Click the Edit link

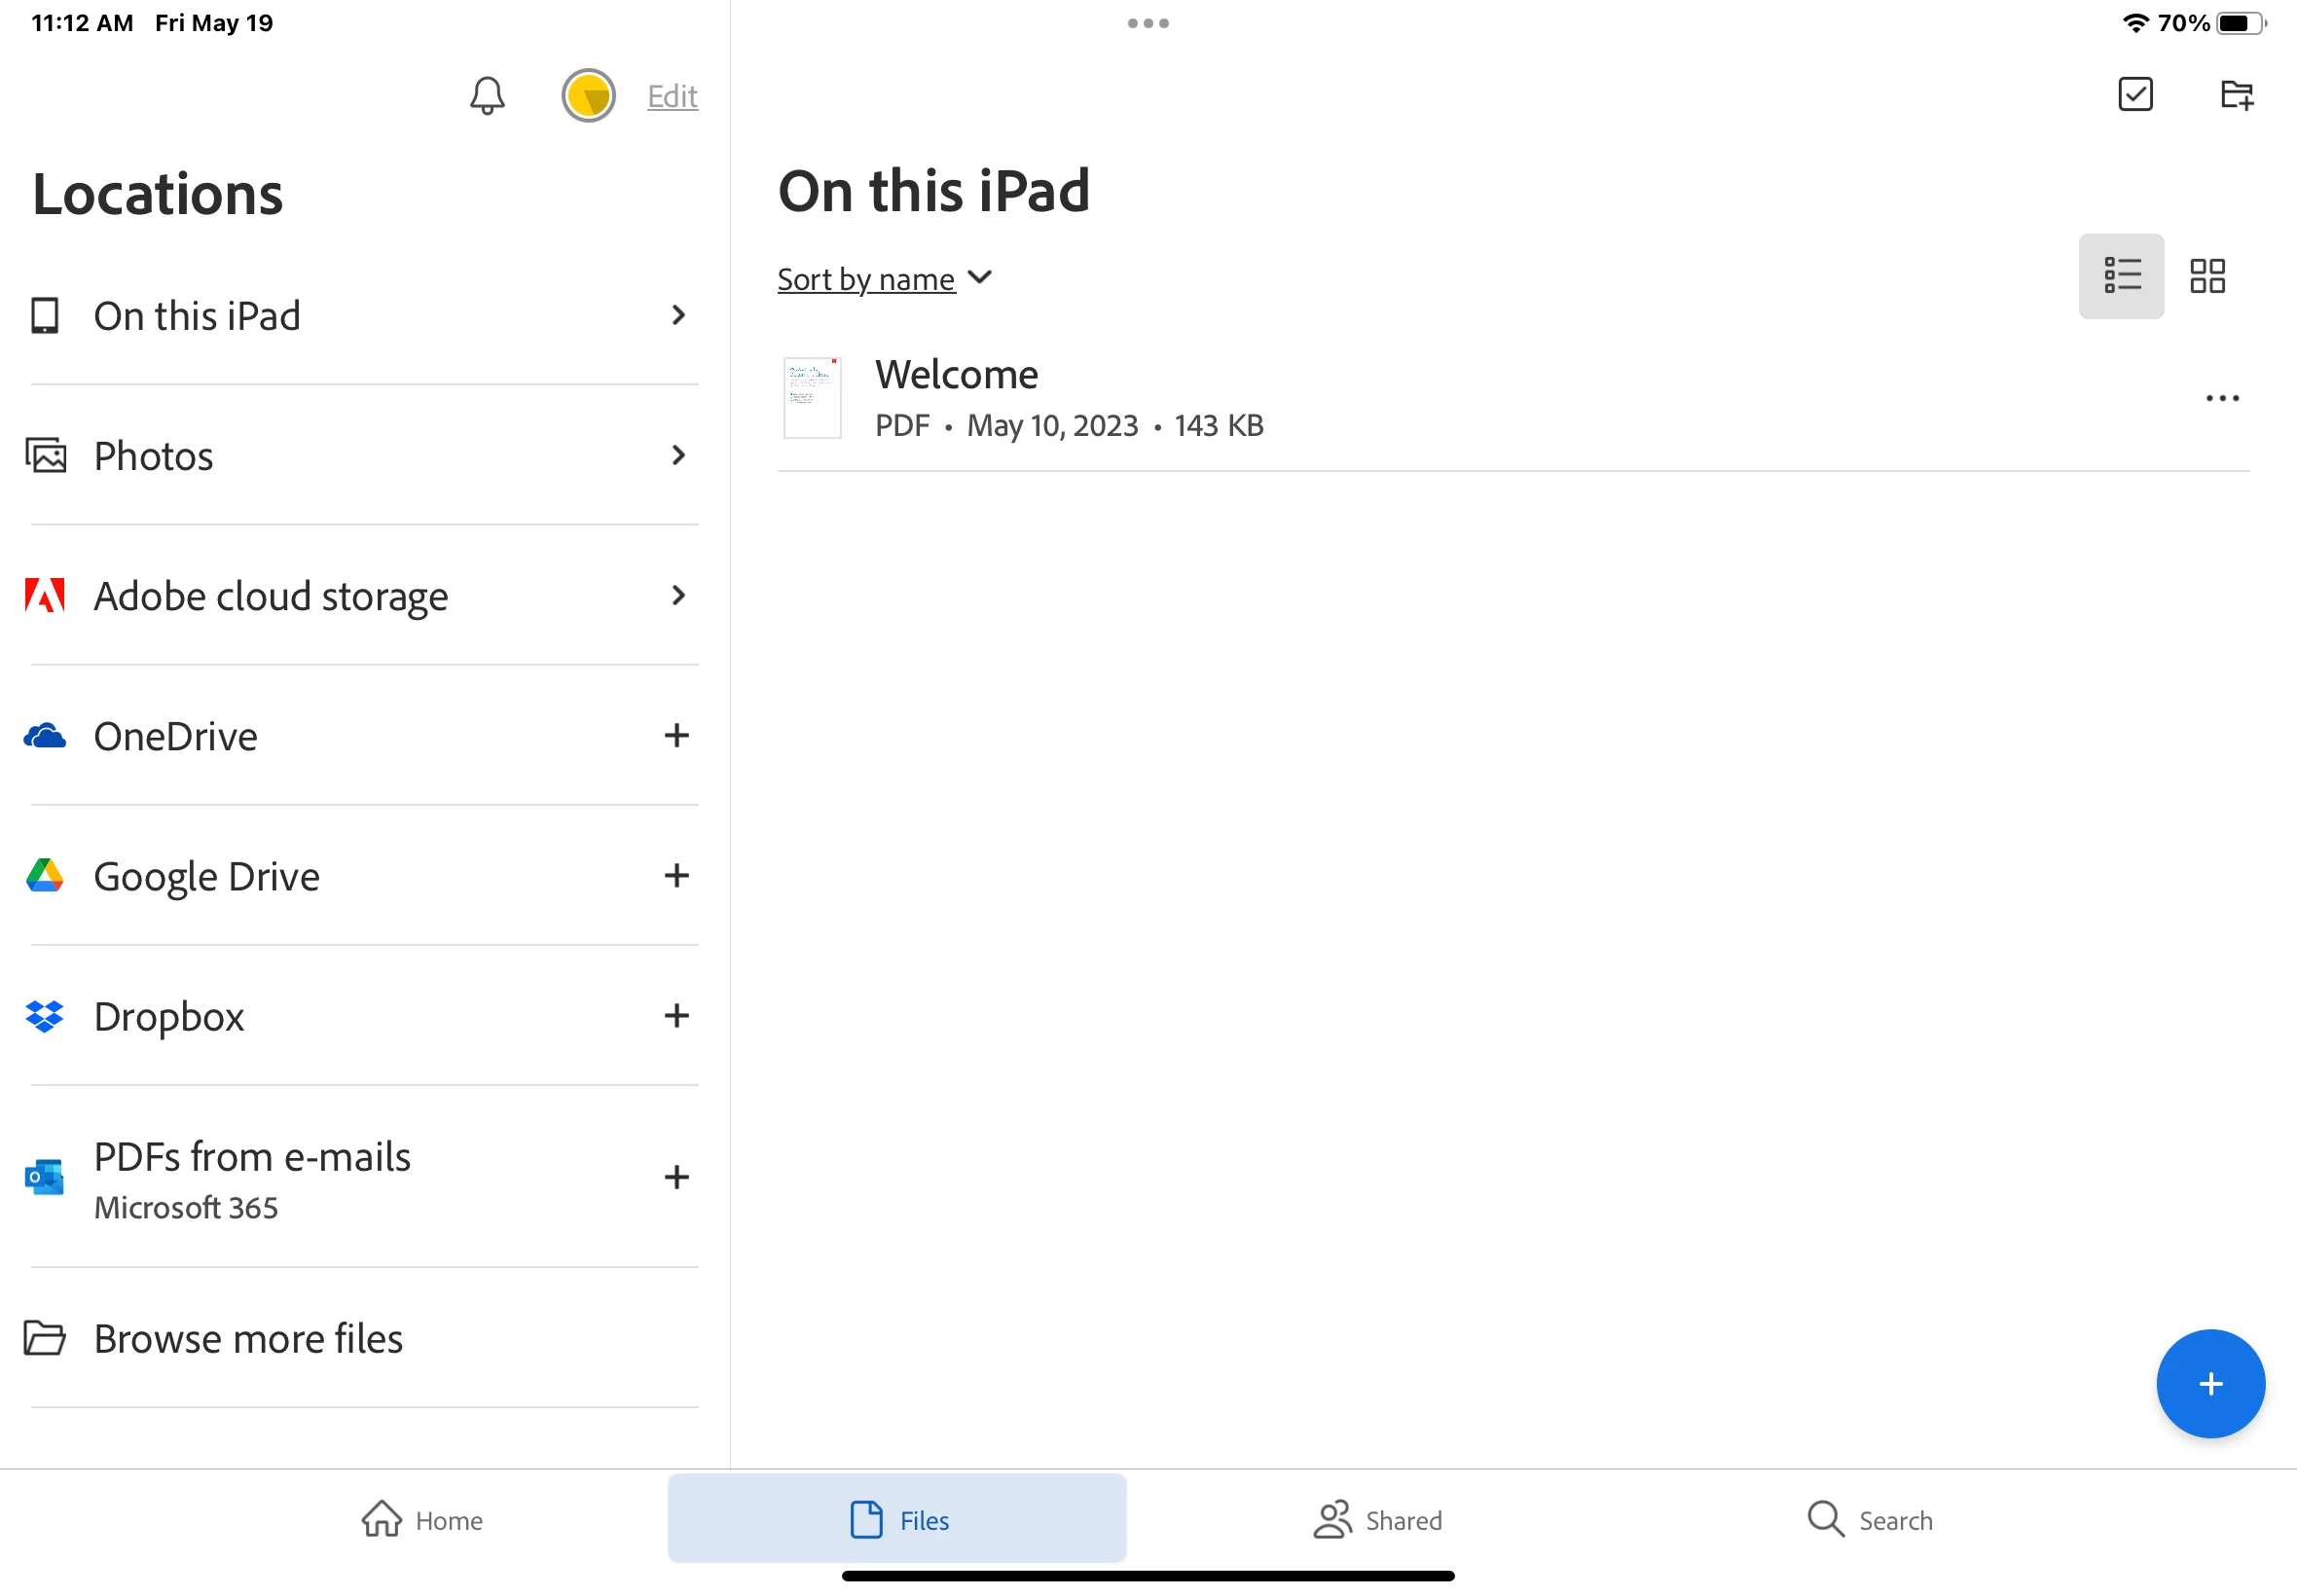click(672, 96)
